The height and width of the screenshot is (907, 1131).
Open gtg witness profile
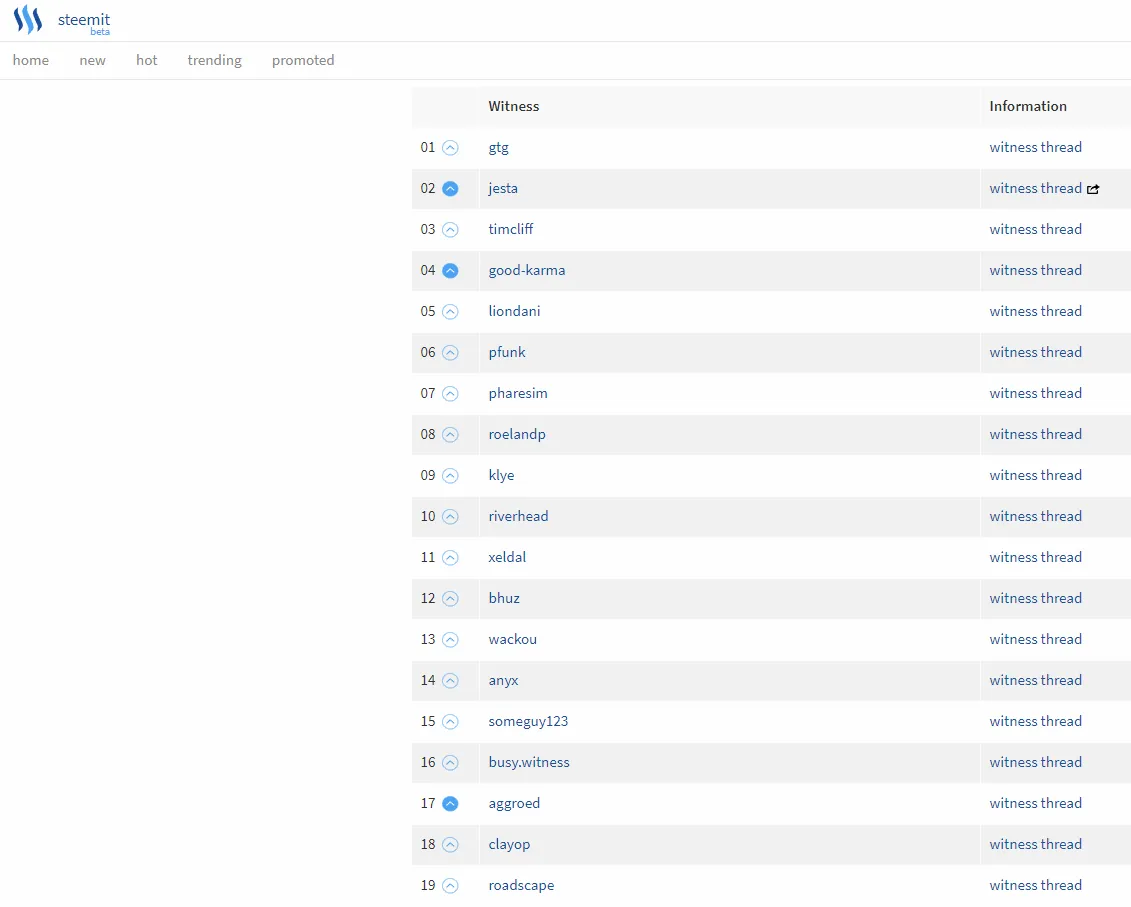click(498, 148)
